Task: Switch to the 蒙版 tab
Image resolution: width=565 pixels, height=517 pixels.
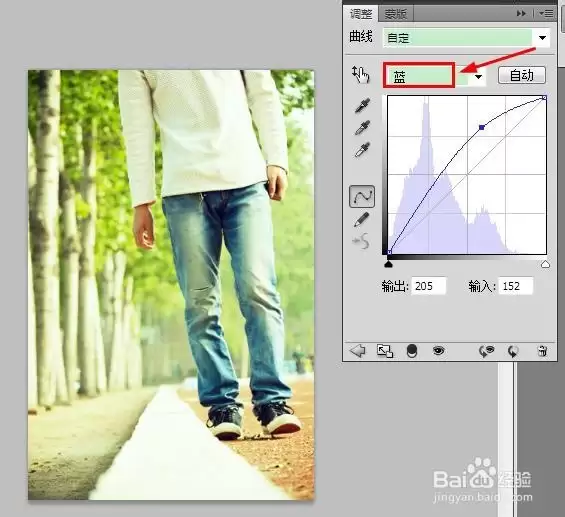Action: (395, 14)
